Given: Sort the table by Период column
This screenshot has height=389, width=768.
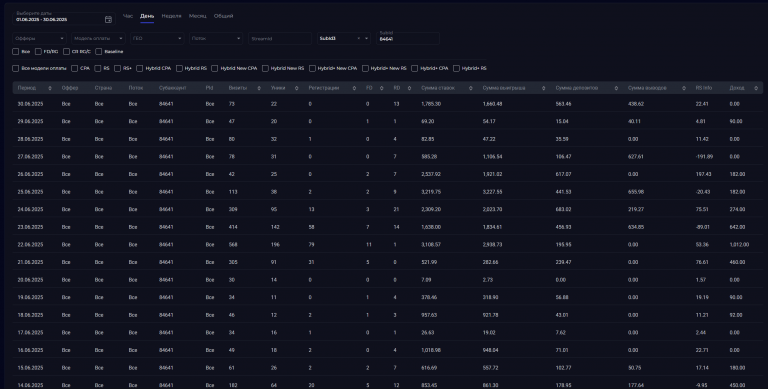Looking at the screenshot, I should click(x=50, y=88).
